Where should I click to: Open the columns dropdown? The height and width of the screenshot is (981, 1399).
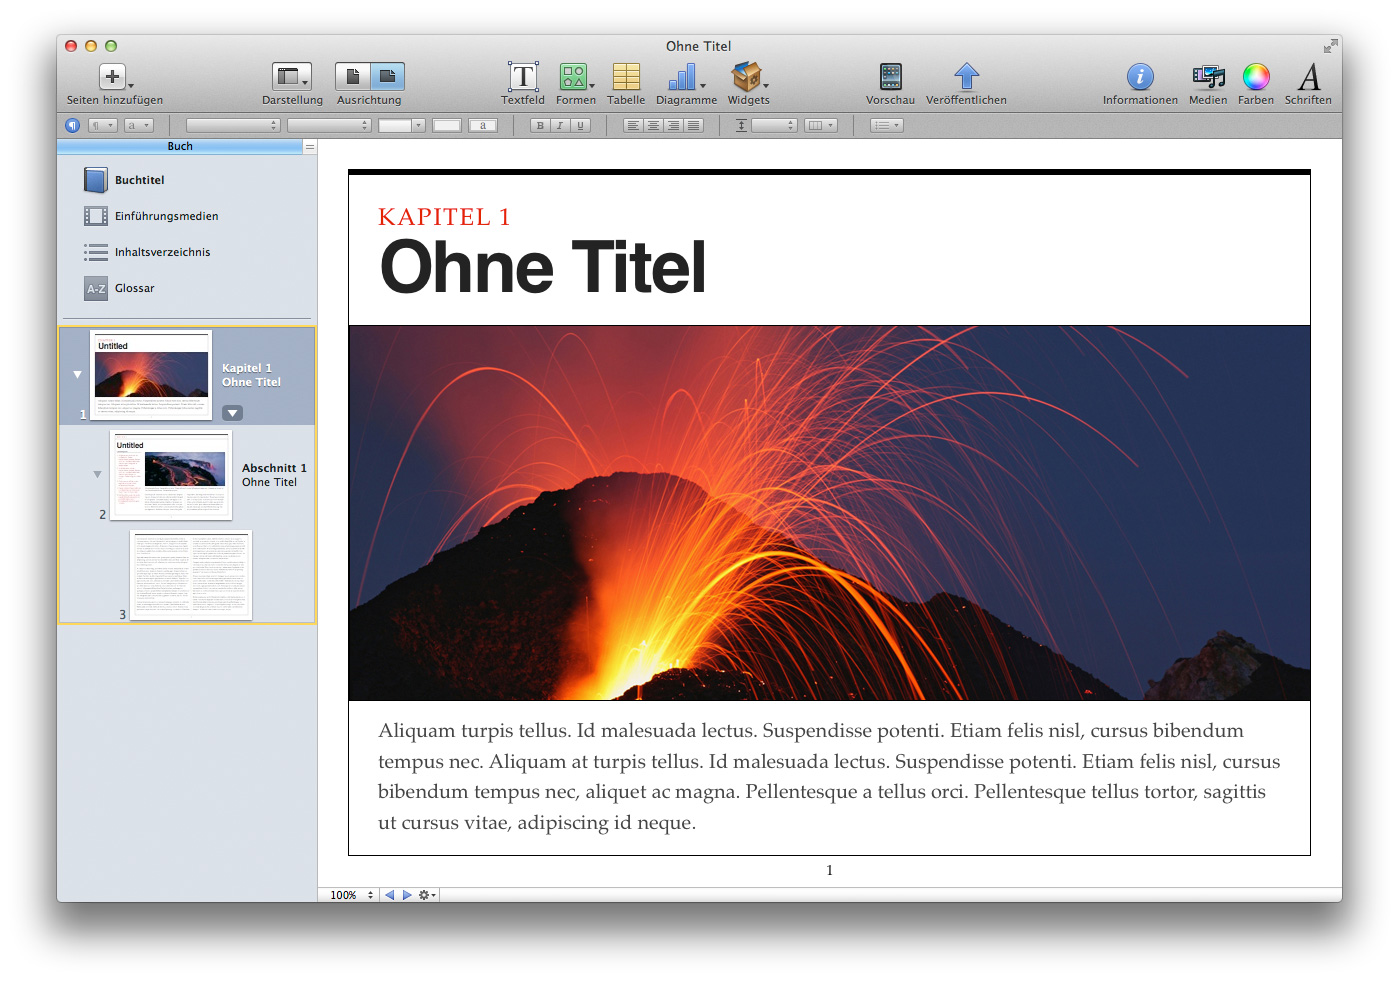tap(820, 125)
